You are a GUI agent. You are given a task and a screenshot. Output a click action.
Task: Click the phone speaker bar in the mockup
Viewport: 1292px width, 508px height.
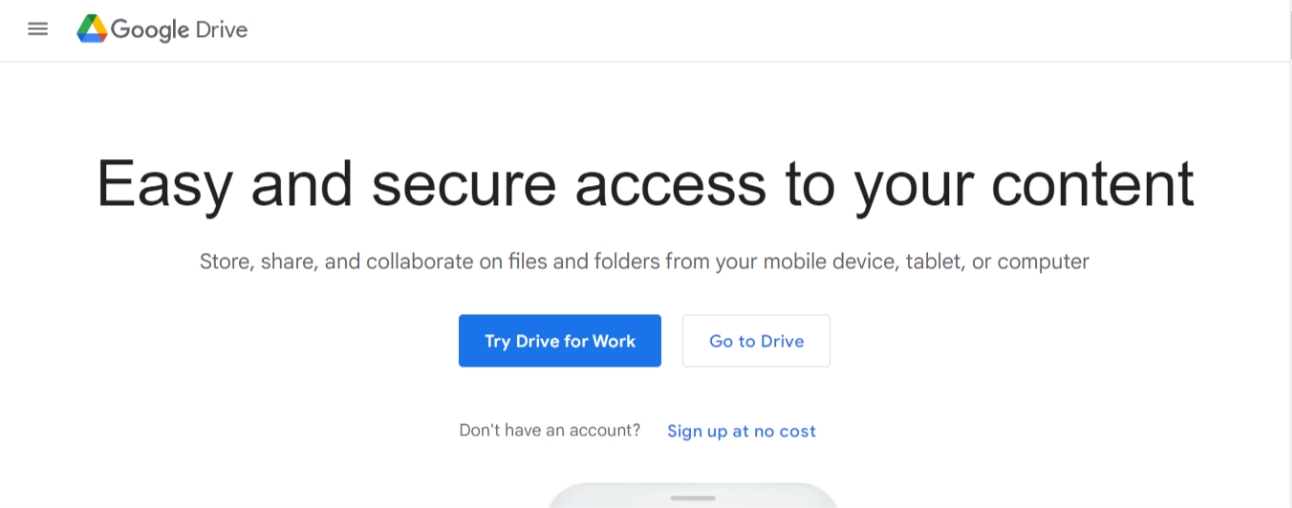coord(692,498)
